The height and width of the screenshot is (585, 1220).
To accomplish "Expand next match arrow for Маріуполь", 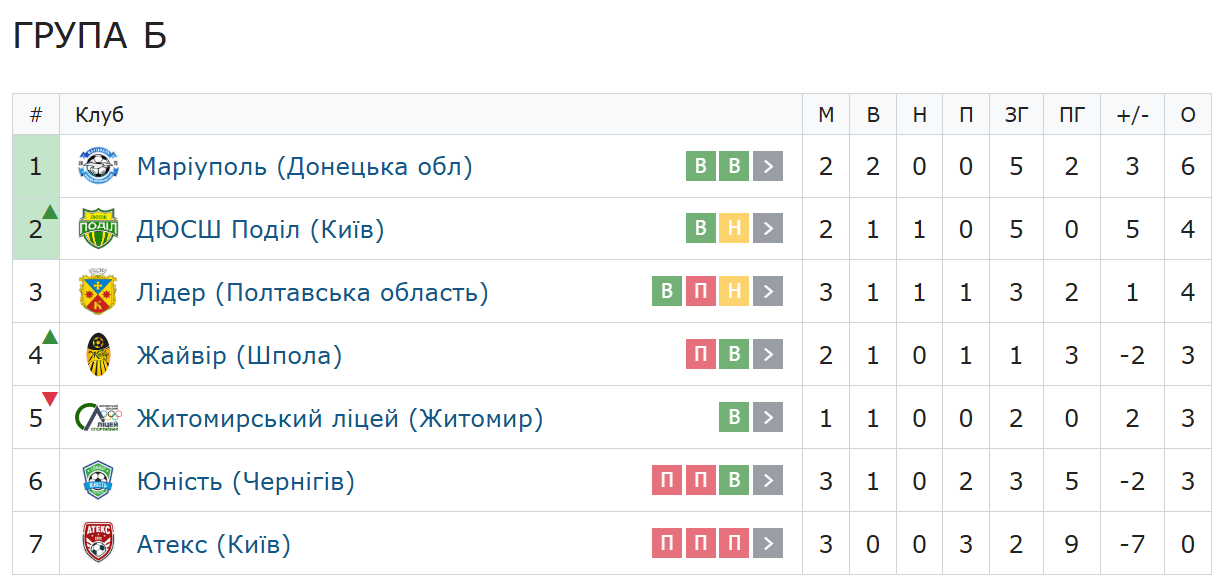I will point(768,166).
